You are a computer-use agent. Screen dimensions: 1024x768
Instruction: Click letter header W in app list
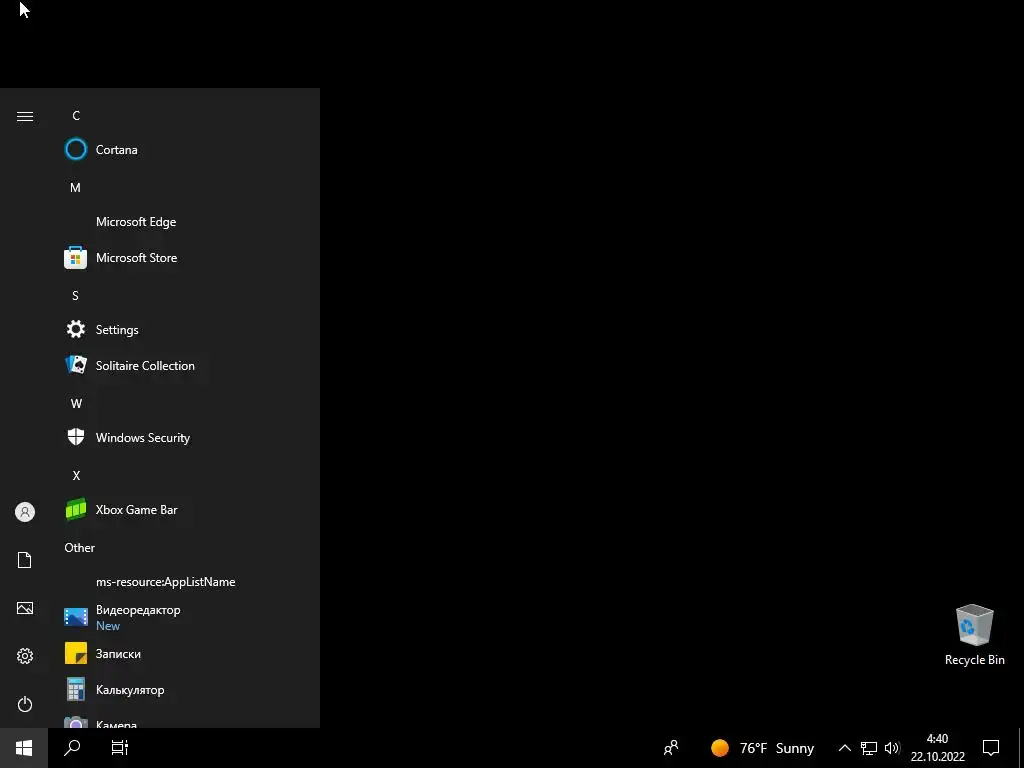point(76,404)
